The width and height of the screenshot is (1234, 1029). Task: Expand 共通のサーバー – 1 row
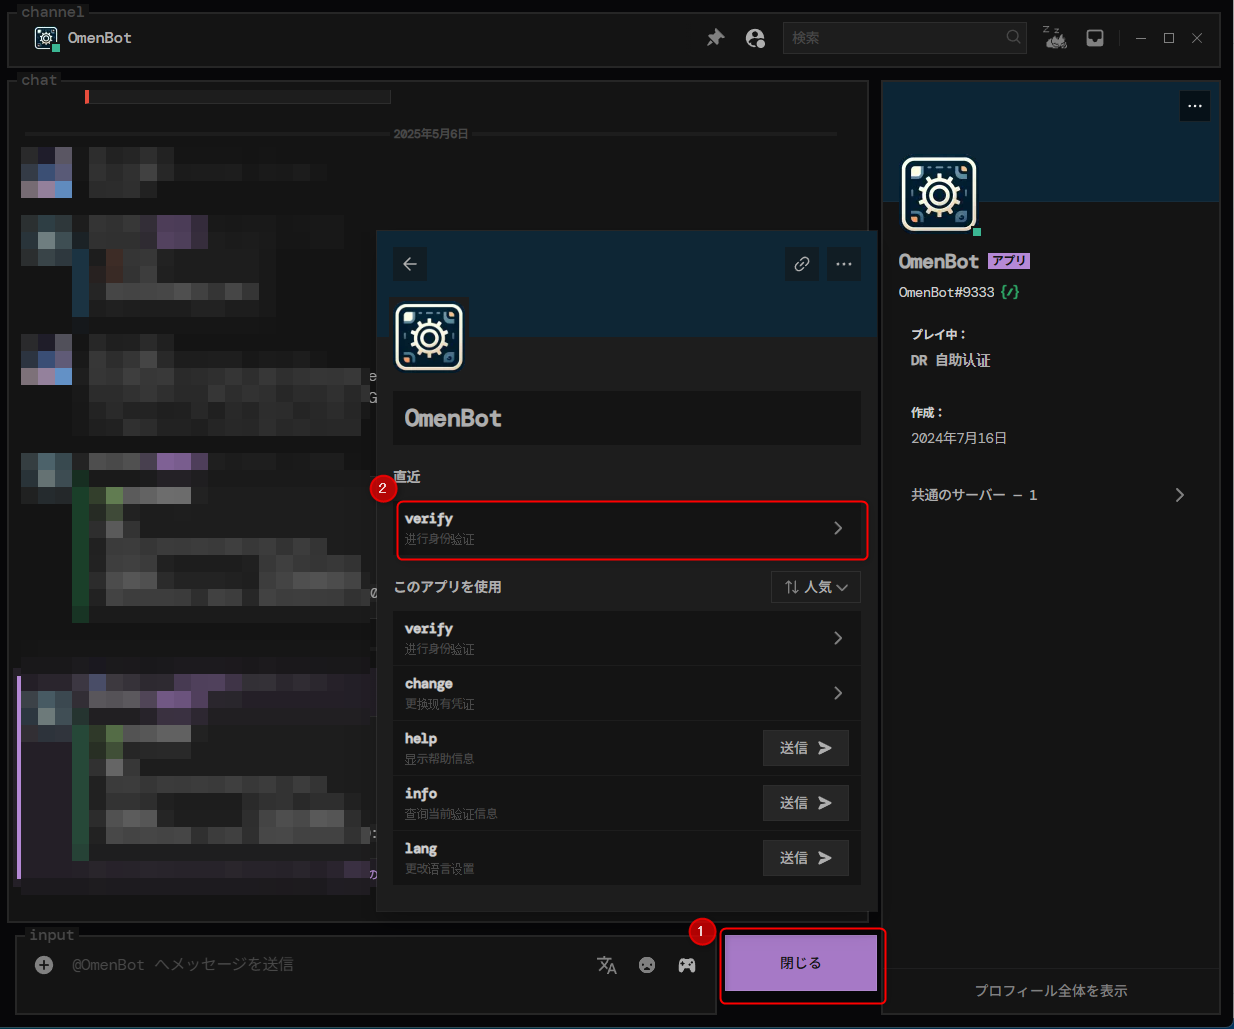click(x=1048, y=495)
